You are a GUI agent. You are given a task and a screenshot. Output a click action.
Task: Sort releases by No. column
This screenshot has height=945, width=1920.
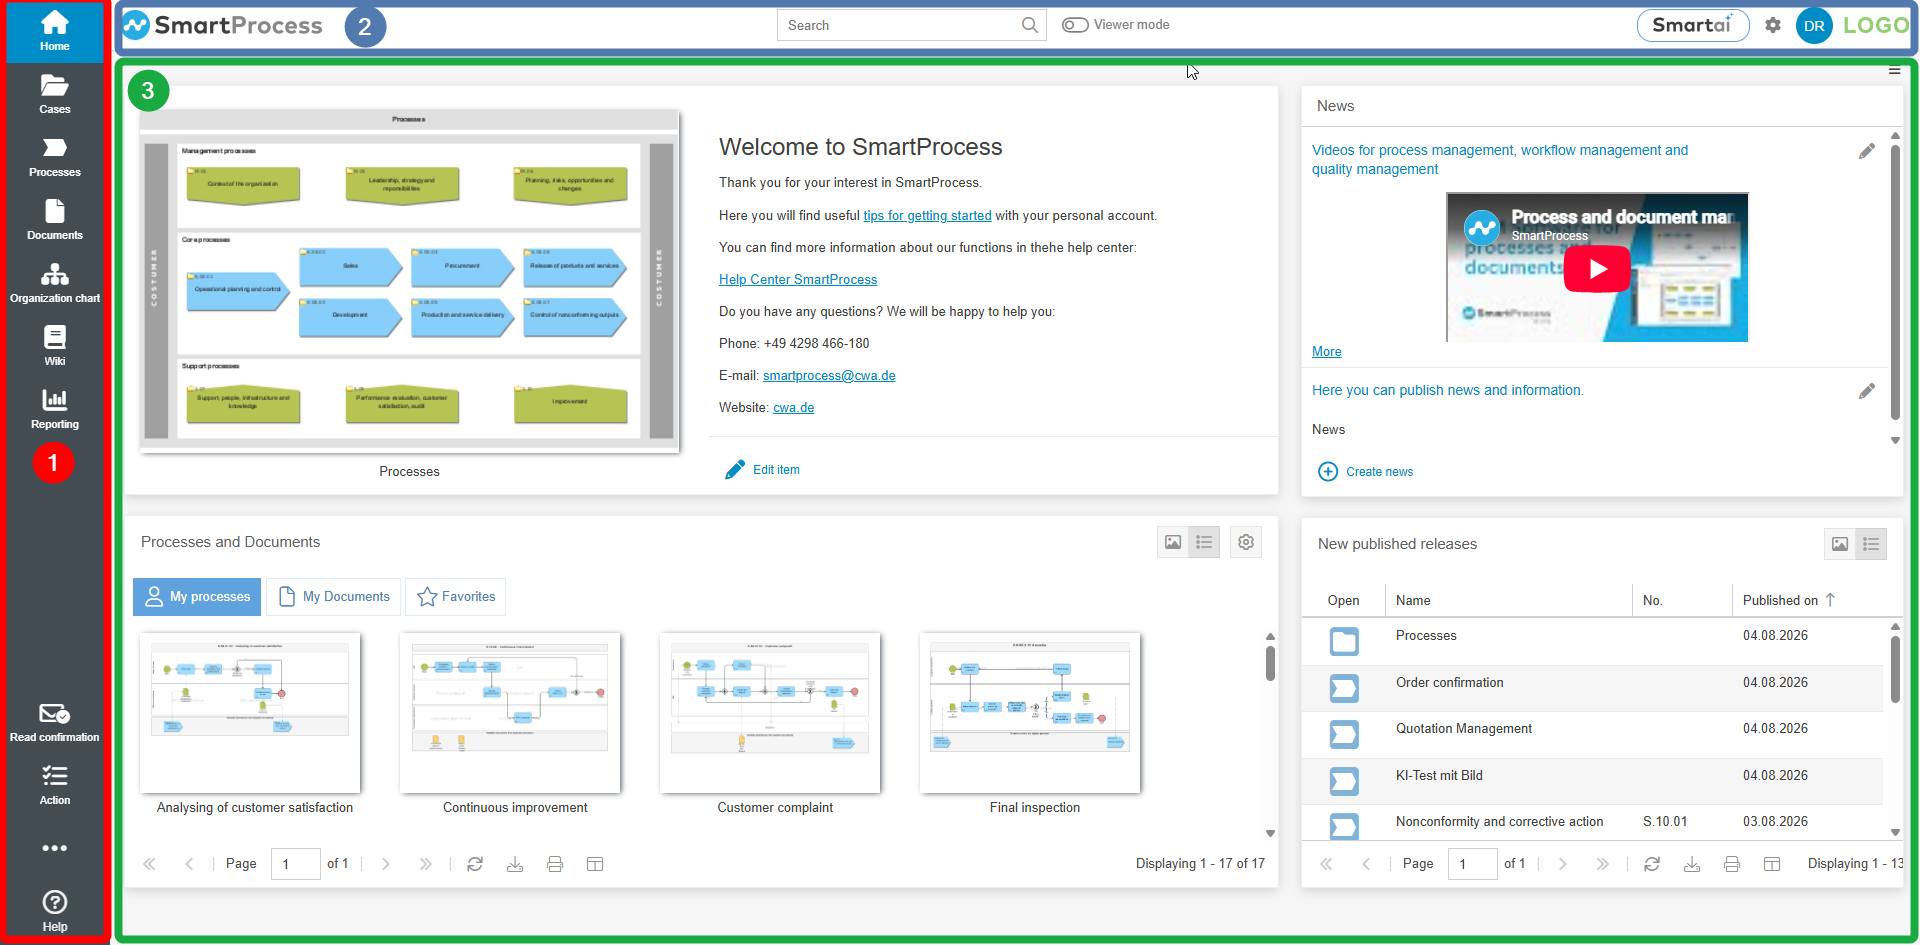pyautogui.click(x=1682, y=600)
